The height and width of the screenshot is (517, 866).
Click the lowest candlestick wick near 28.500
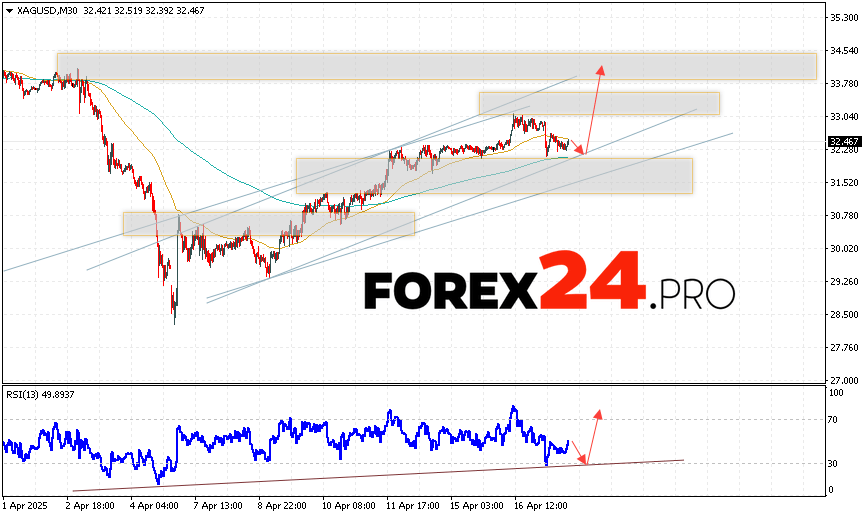pos(173,317)
